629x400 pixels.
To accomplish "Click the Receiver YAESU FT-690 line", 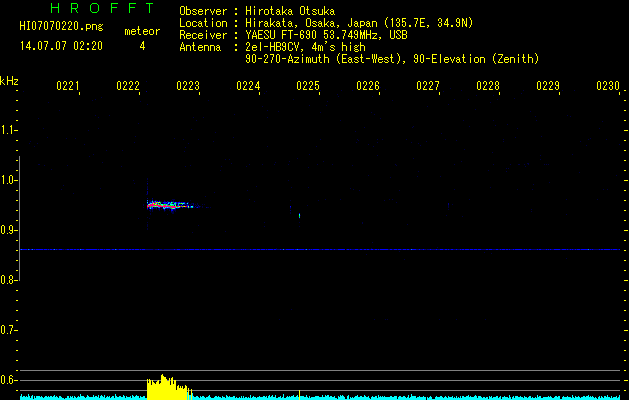I will click(x=293, y=35).
